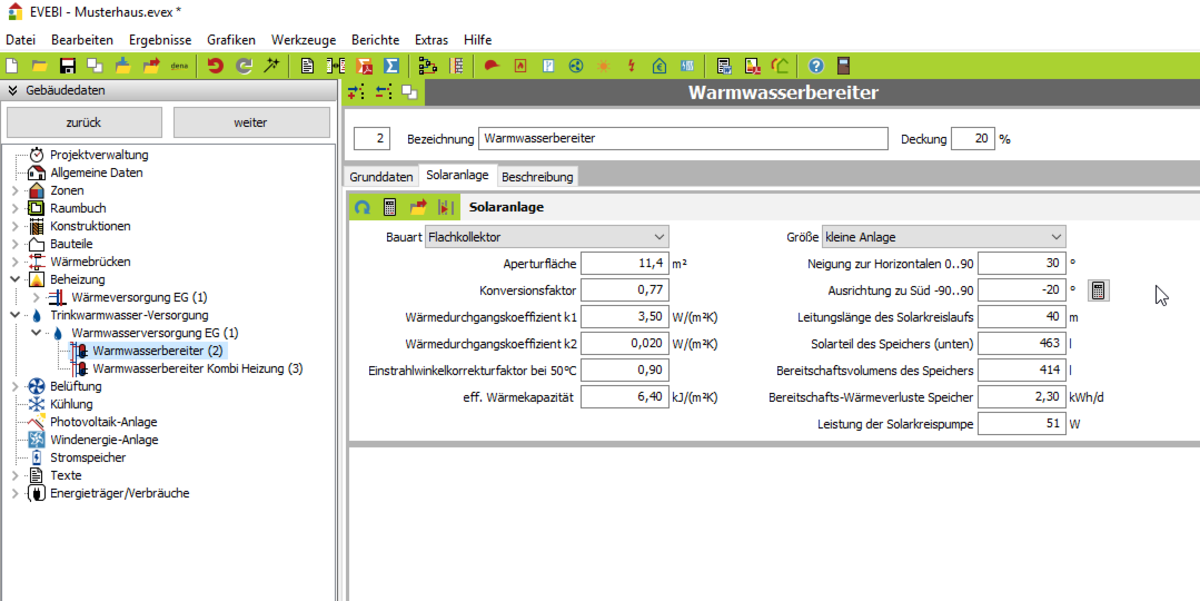Select Warmwasserbereiter Kombi Heizung (3) in tree
This screenshot has height=601, width=1200.
pos(197,369)
